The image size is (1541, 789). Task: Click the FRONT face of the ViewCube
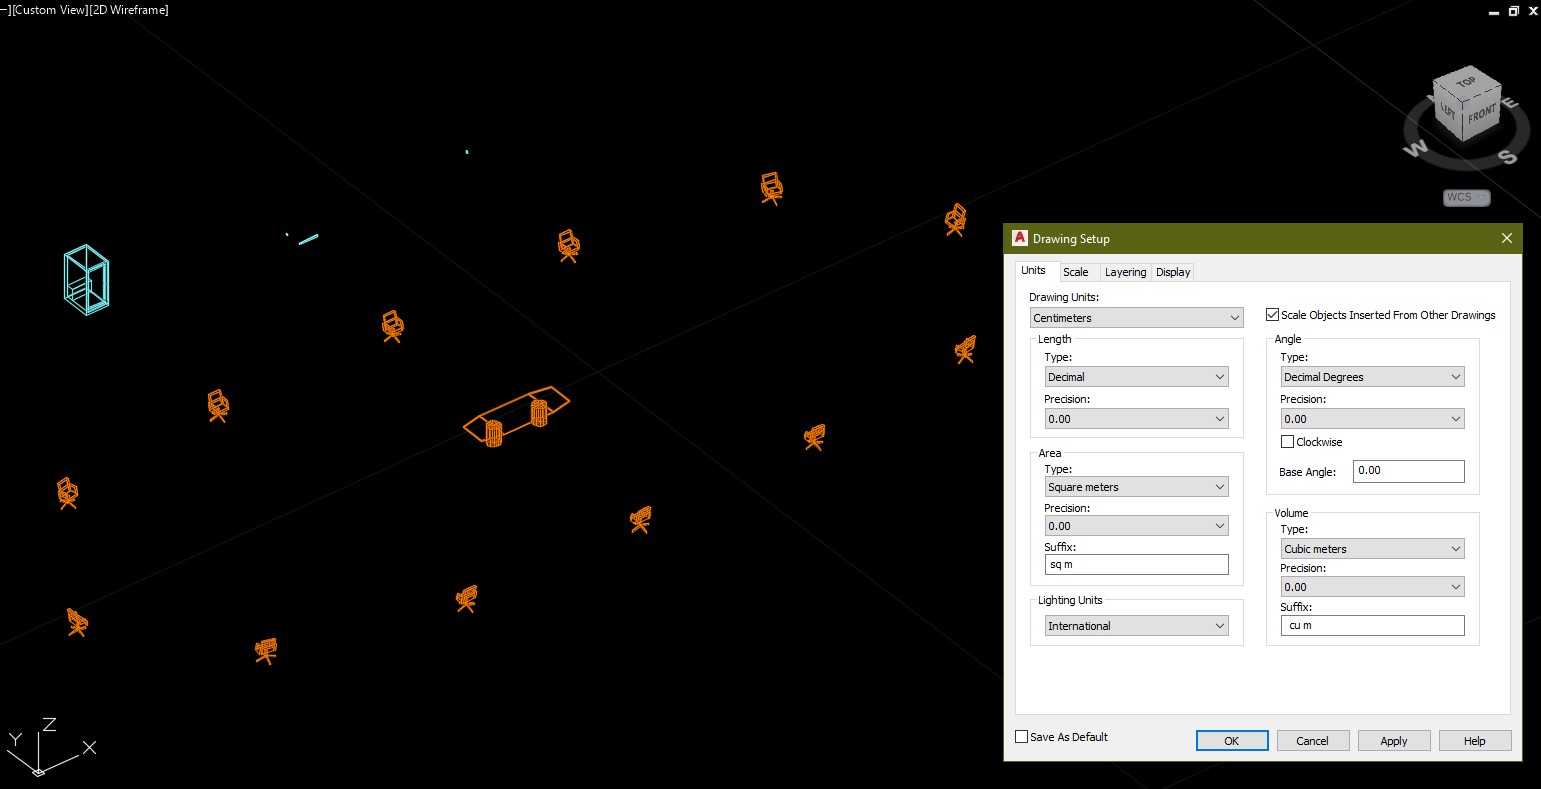point(1479,116)
